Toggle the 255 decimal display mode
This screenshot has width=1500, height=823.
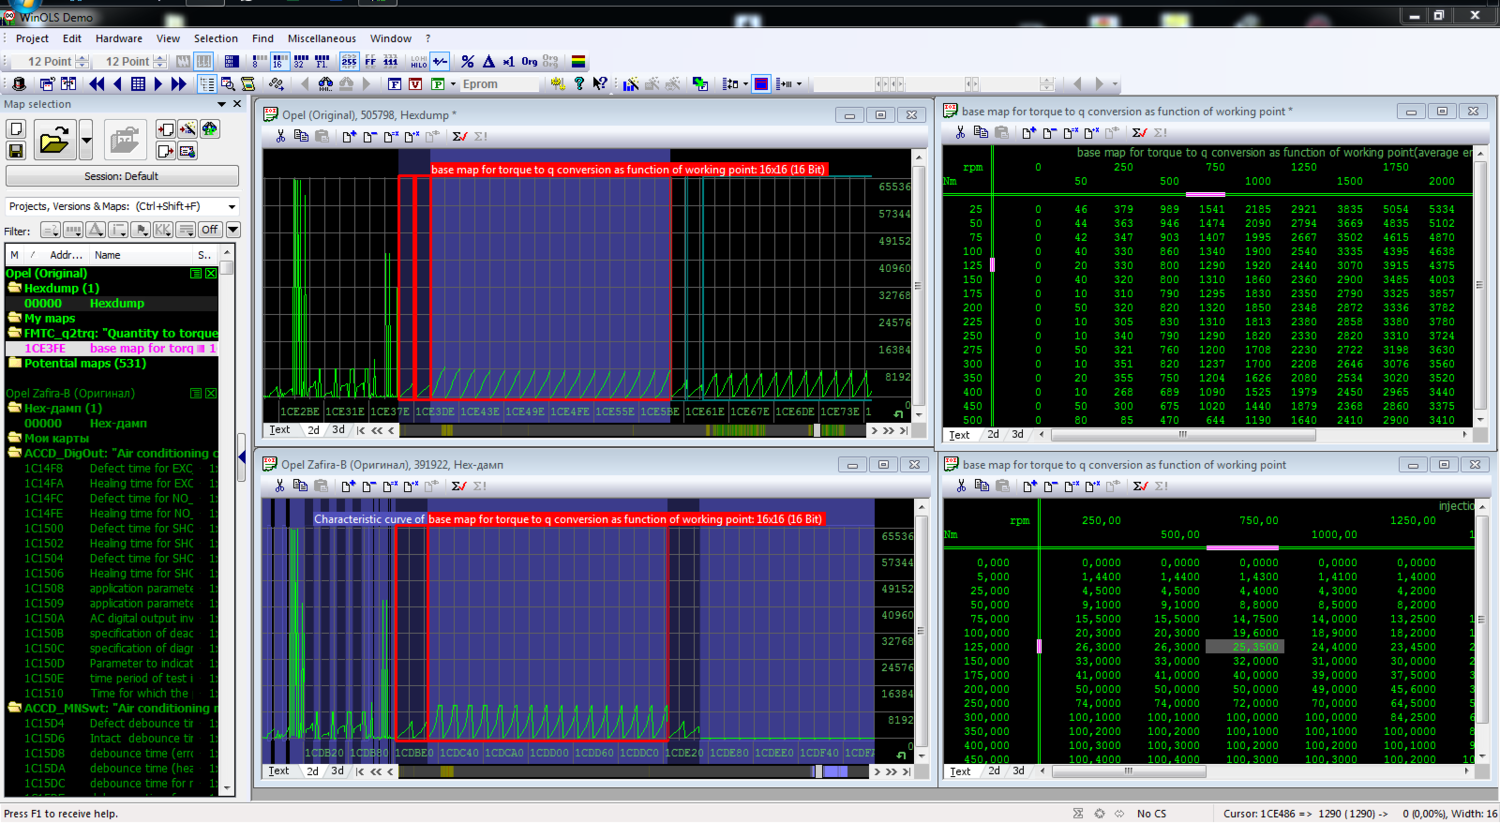(348, 61)
